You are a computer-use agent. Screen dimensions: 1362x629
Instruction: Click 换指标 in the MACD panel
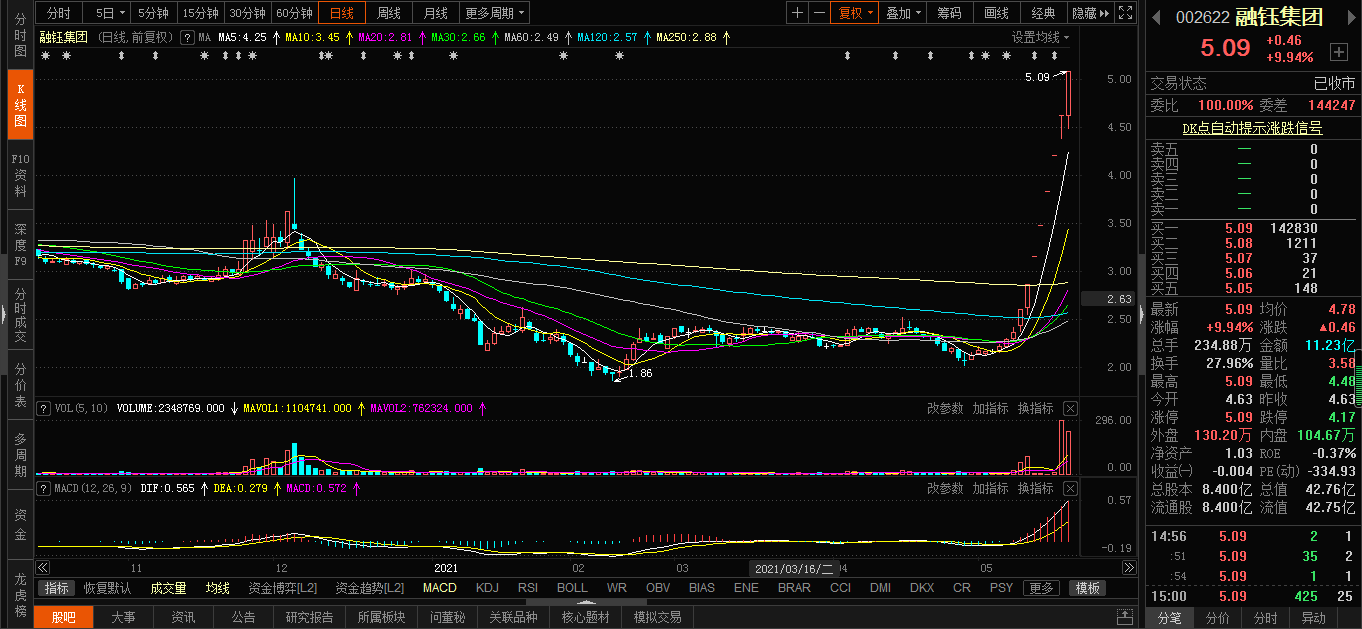pos(1035,488)
